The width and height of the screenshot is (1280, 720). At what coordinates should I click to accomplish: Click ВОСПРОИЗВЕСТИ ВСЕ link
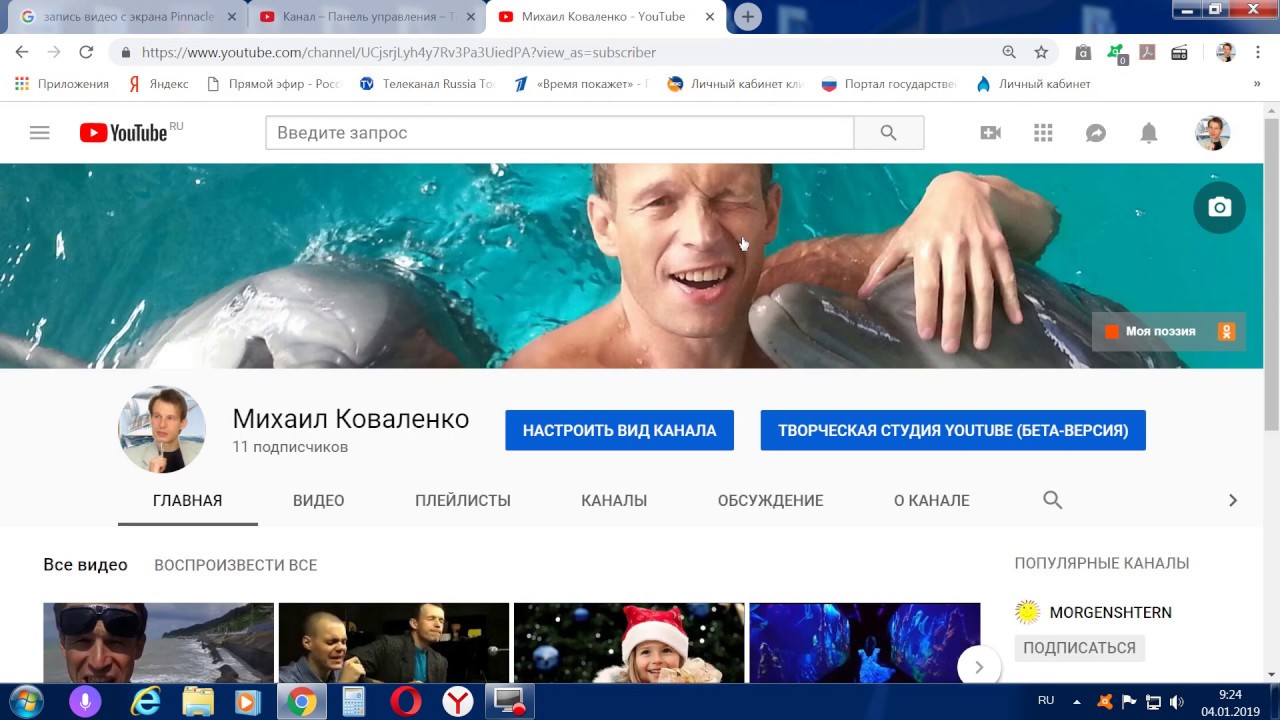click(236, 565)
